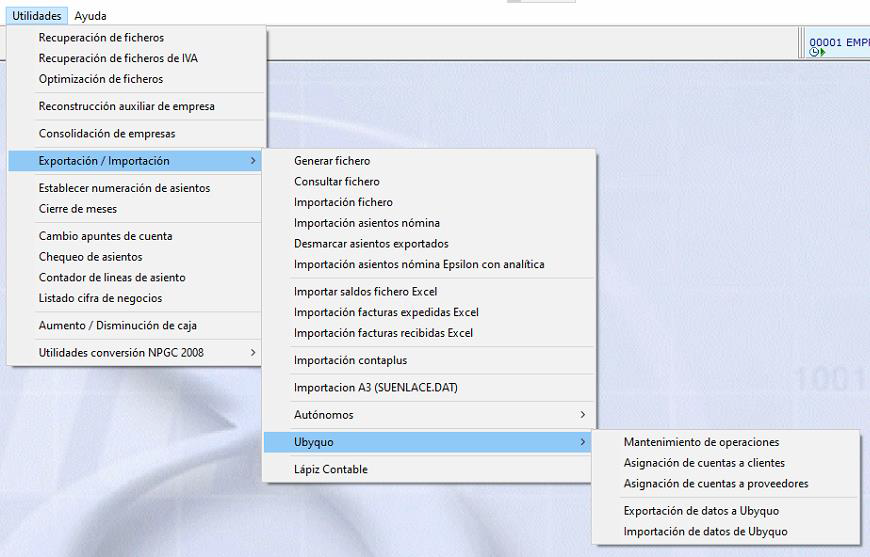Select Cierre de meses
The width and height of the screenshot is (870, 557).
[x=136, y=209]
